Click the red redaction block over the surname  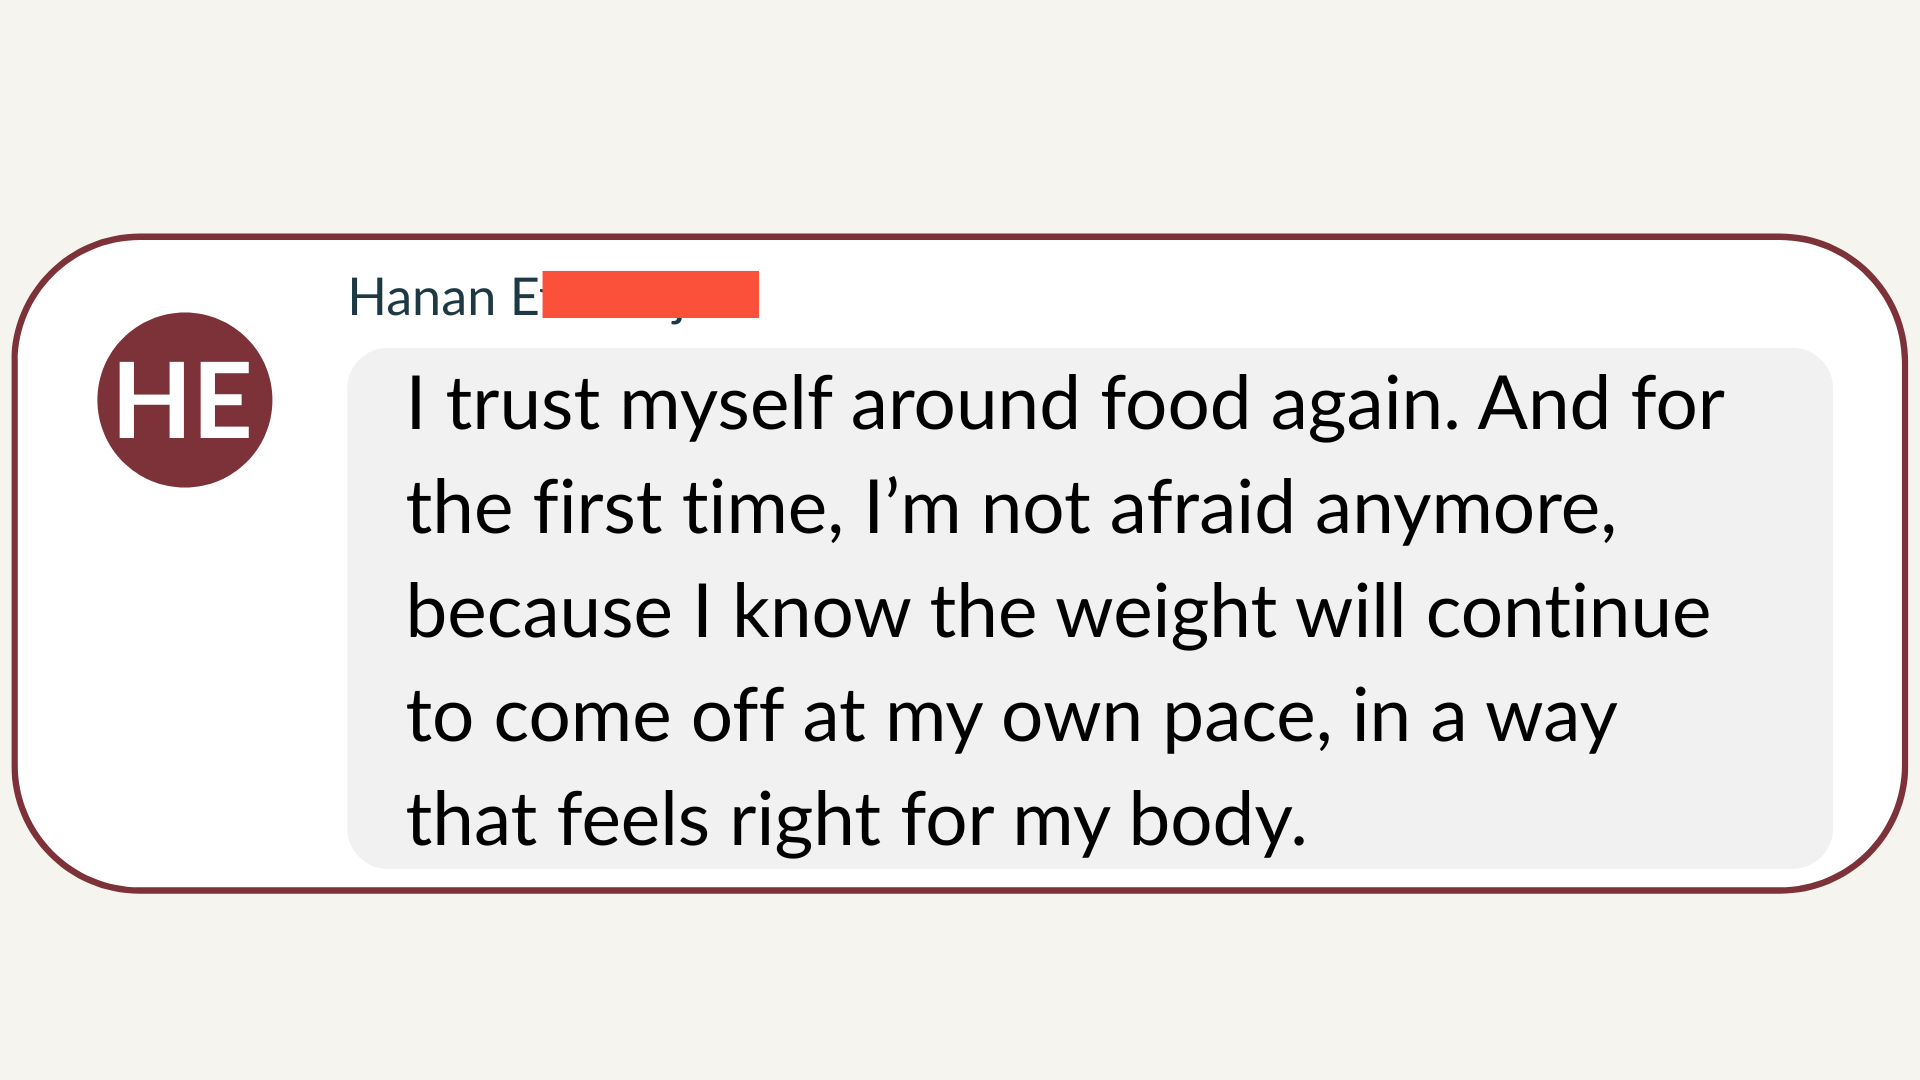pos(650,294)
